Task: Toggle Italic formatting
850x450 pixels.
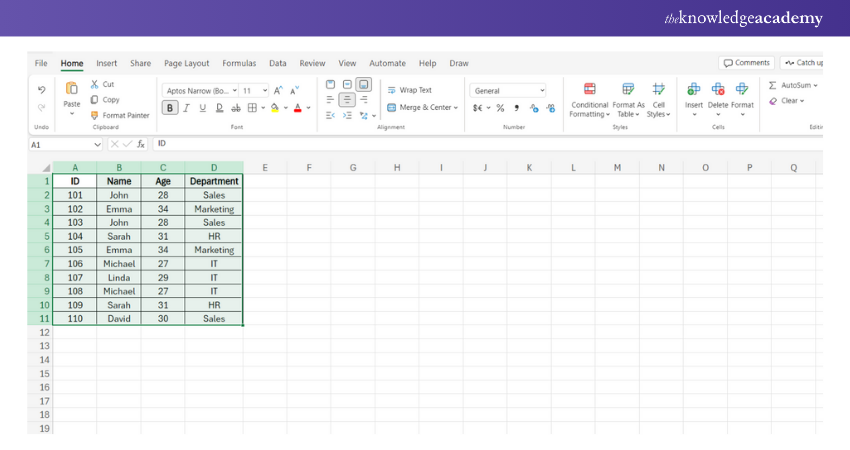Action: [x=186, y=108]
